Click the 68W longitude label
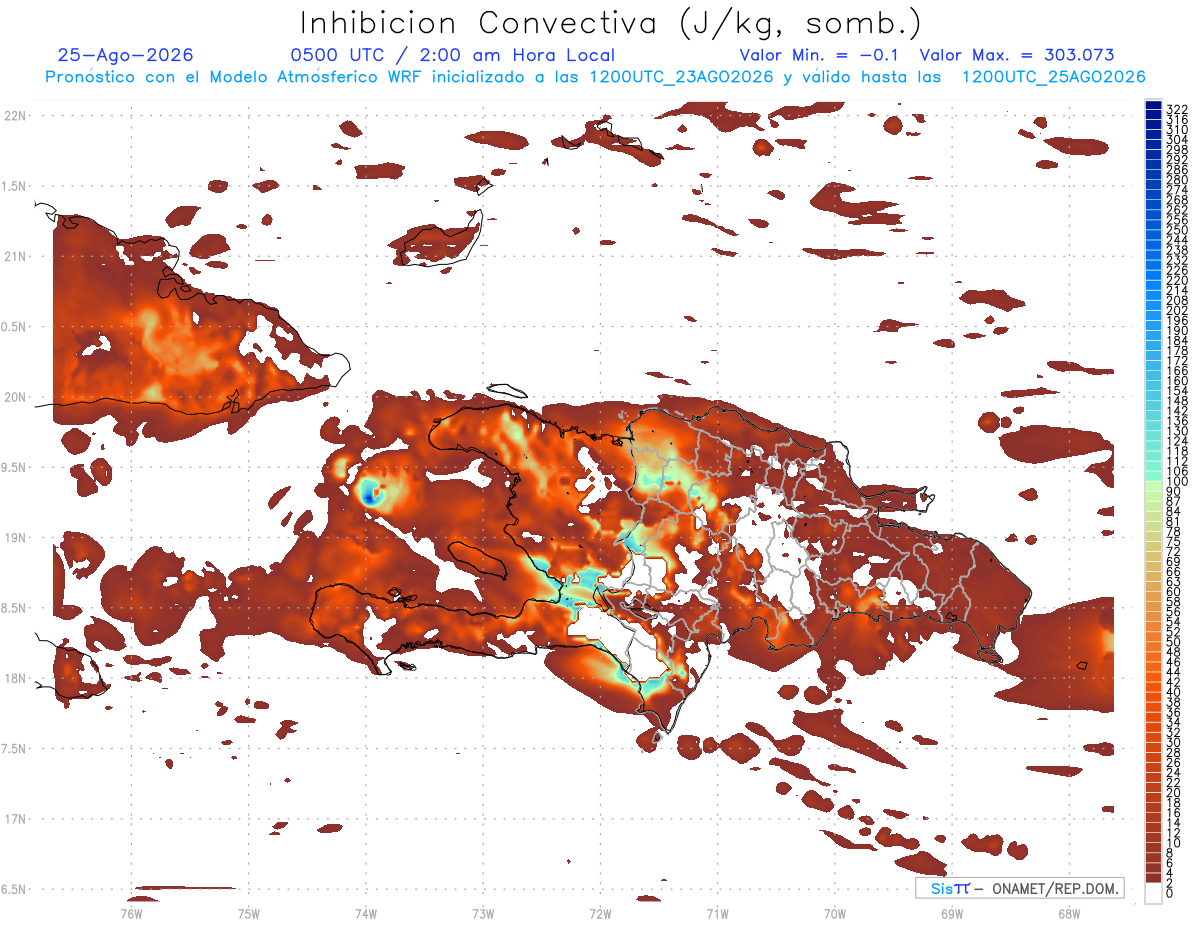 [x=1069, y=913]
